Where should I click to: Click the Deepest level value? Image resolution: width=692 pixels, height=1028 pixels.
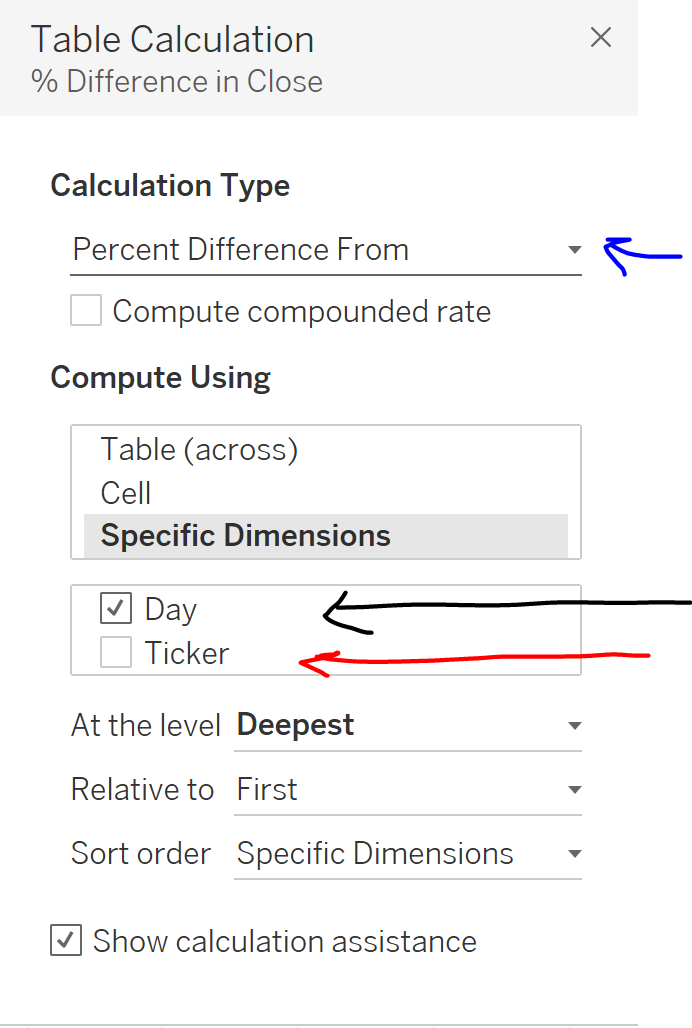294,724
